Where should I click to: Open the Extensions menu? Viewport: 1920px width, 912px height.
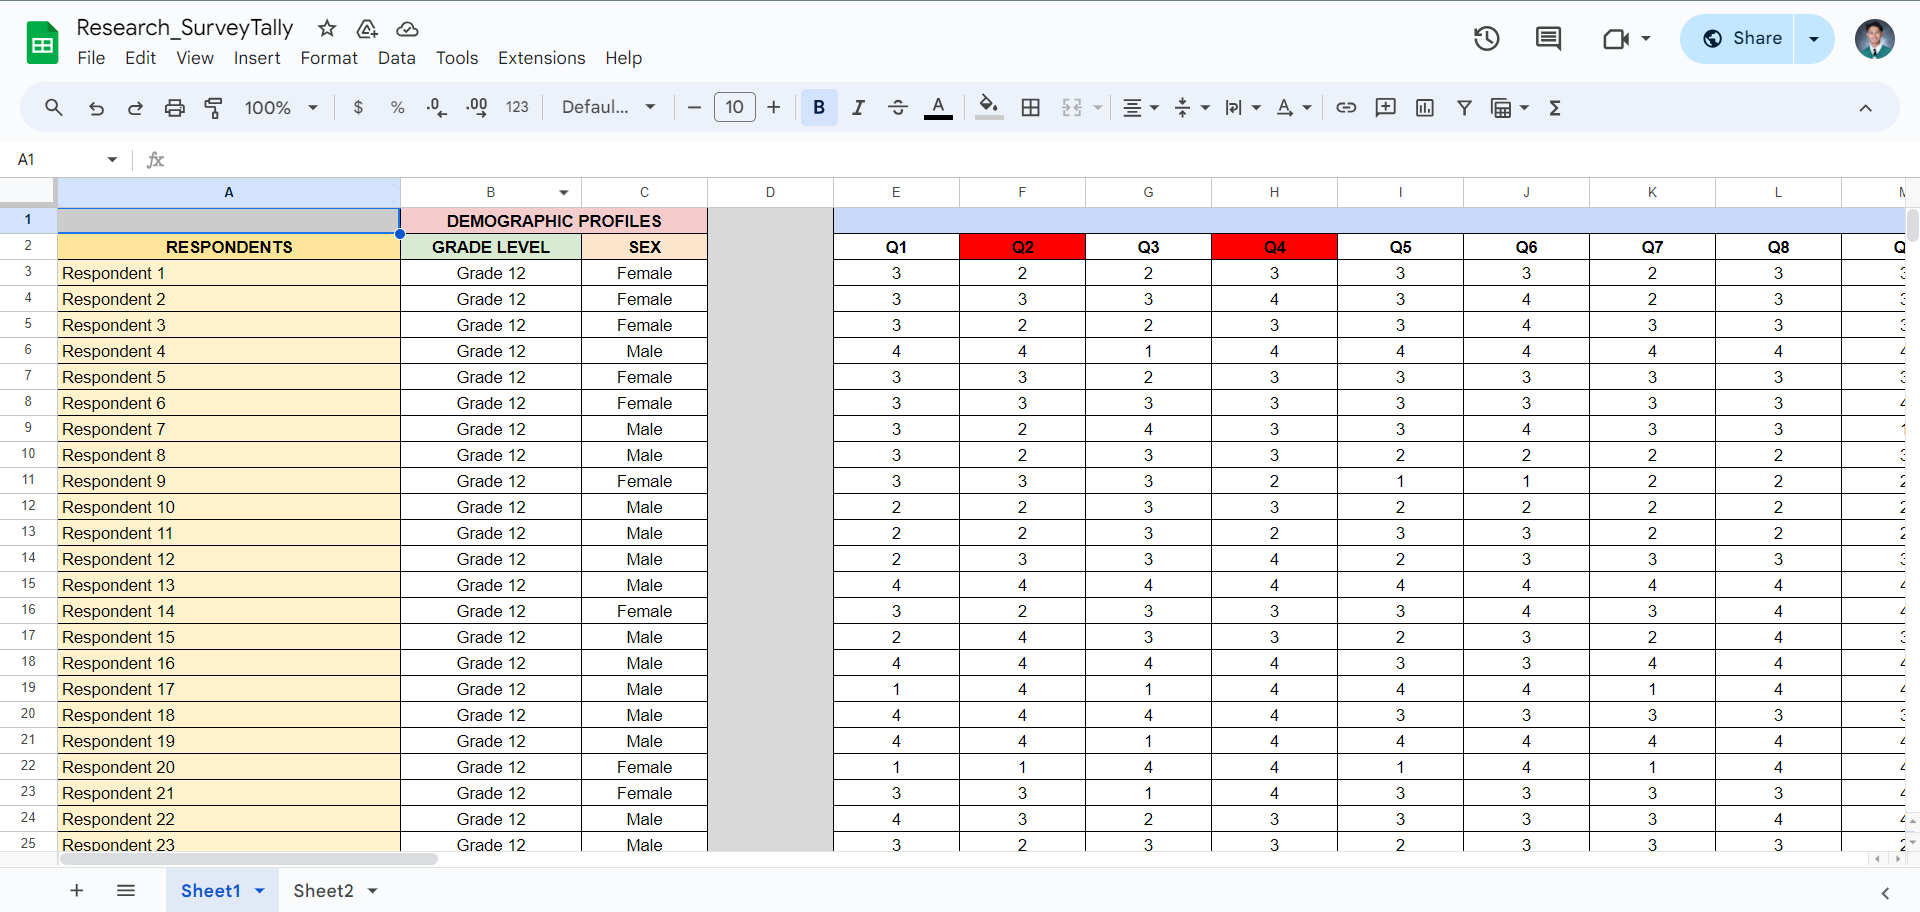click(x=542, y=58)
